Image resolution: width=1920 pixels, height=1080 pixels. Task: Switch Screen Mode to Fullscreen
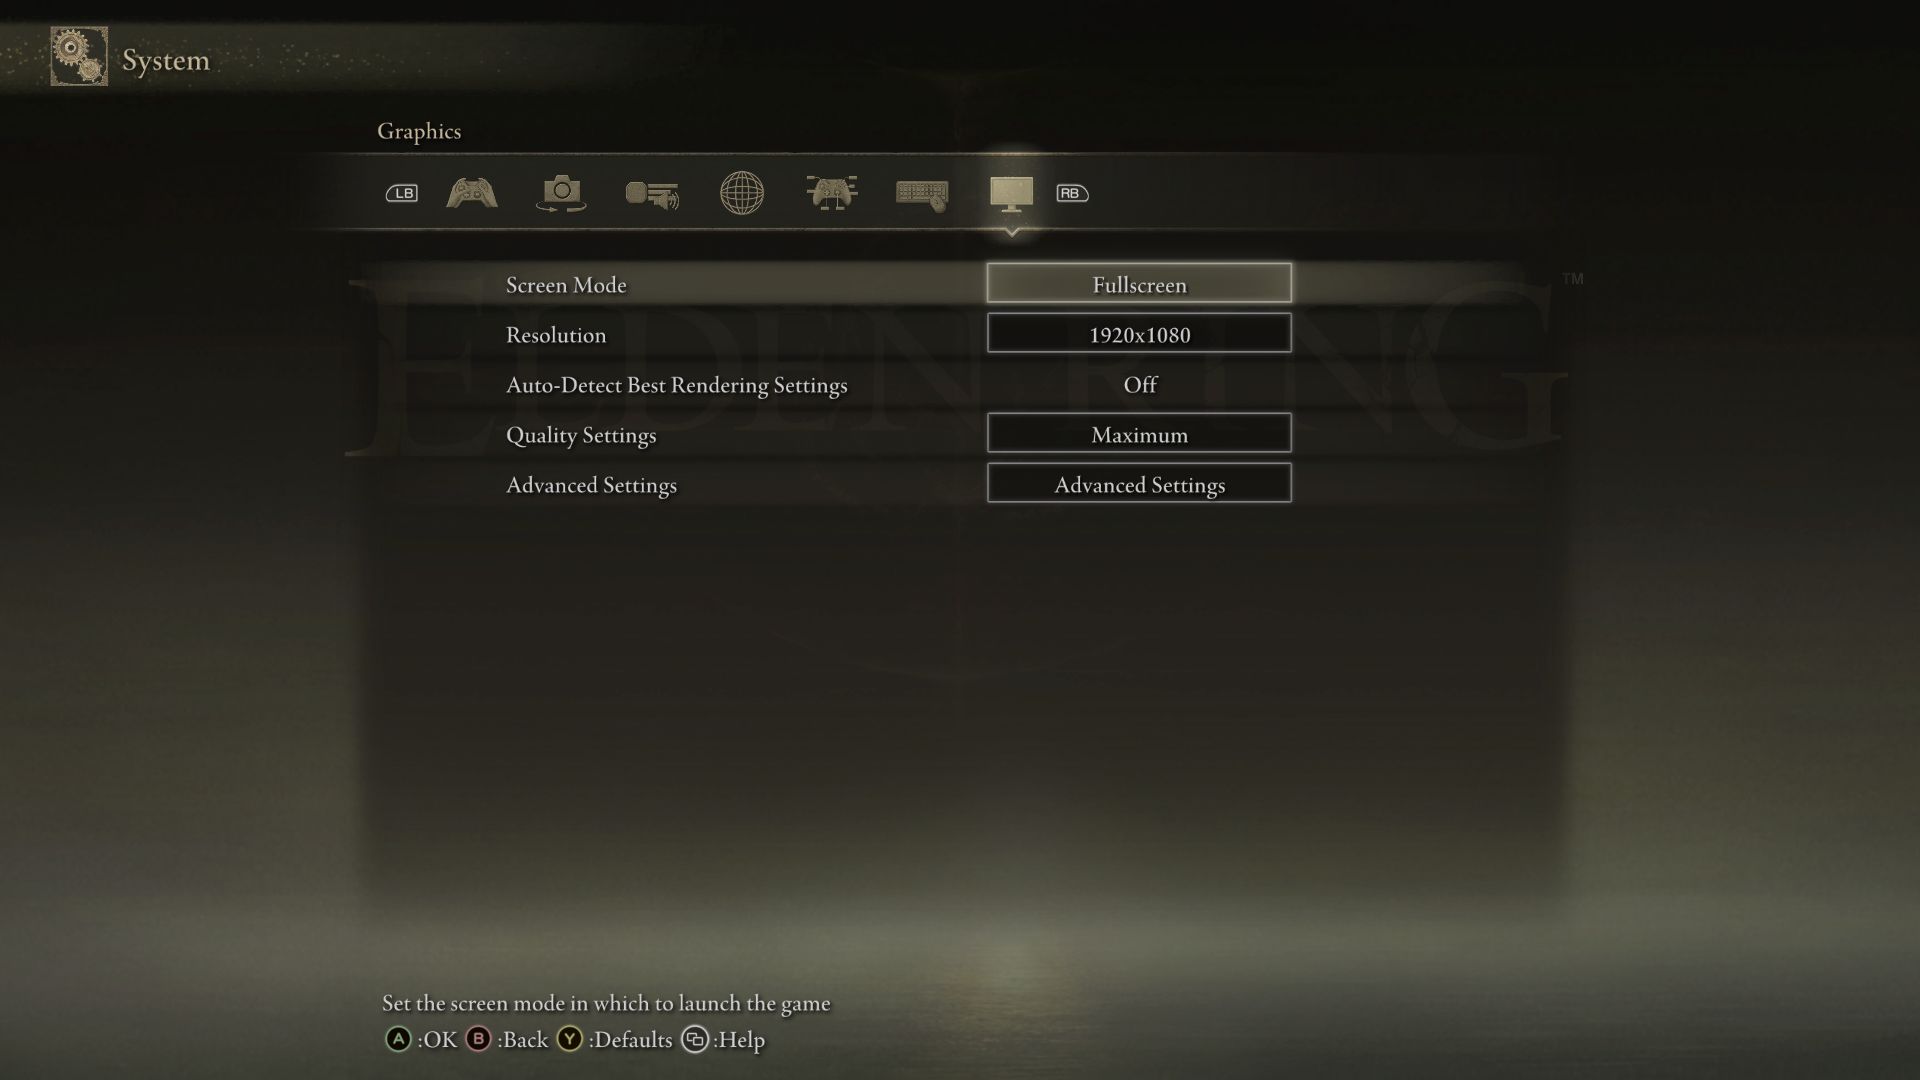coord(1139,284)
